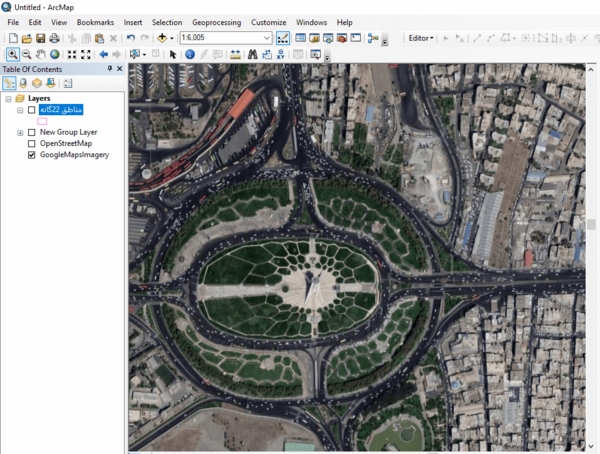Launch ModelBuilder window
The height and width of the screenshot is (454, 600).
tap(373, 38)
